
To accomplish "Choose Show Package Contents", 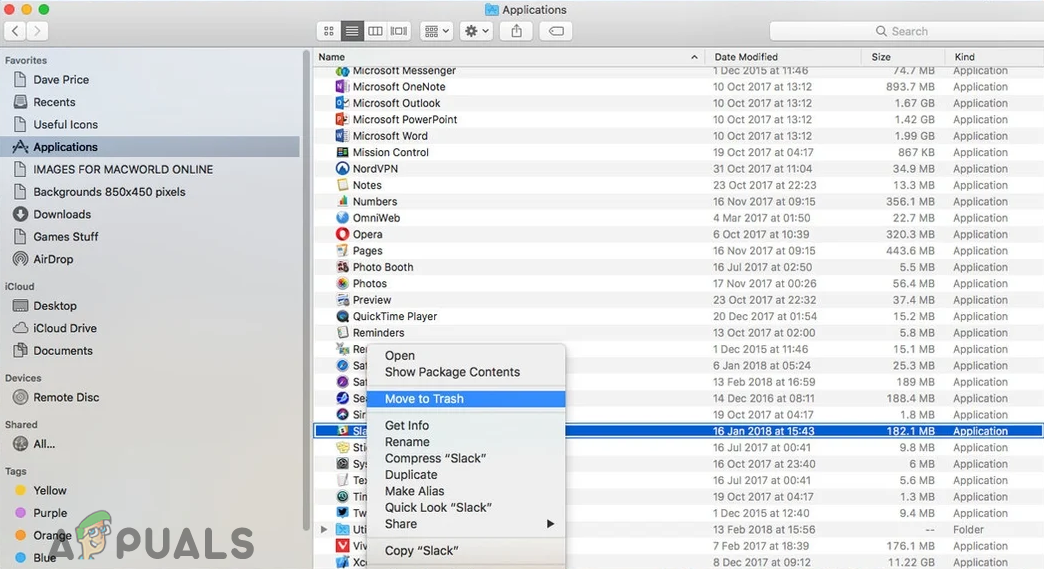I will pyautogui.click(x=452, y=372).
